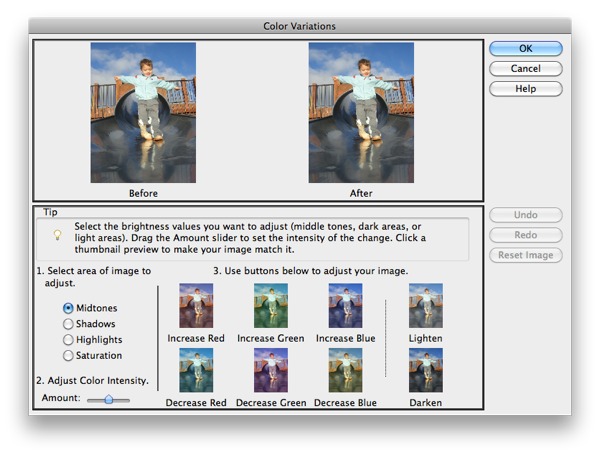Click the Lighten thumbnail preview
This screenshot has height=455, width=600.
(426, 305)
